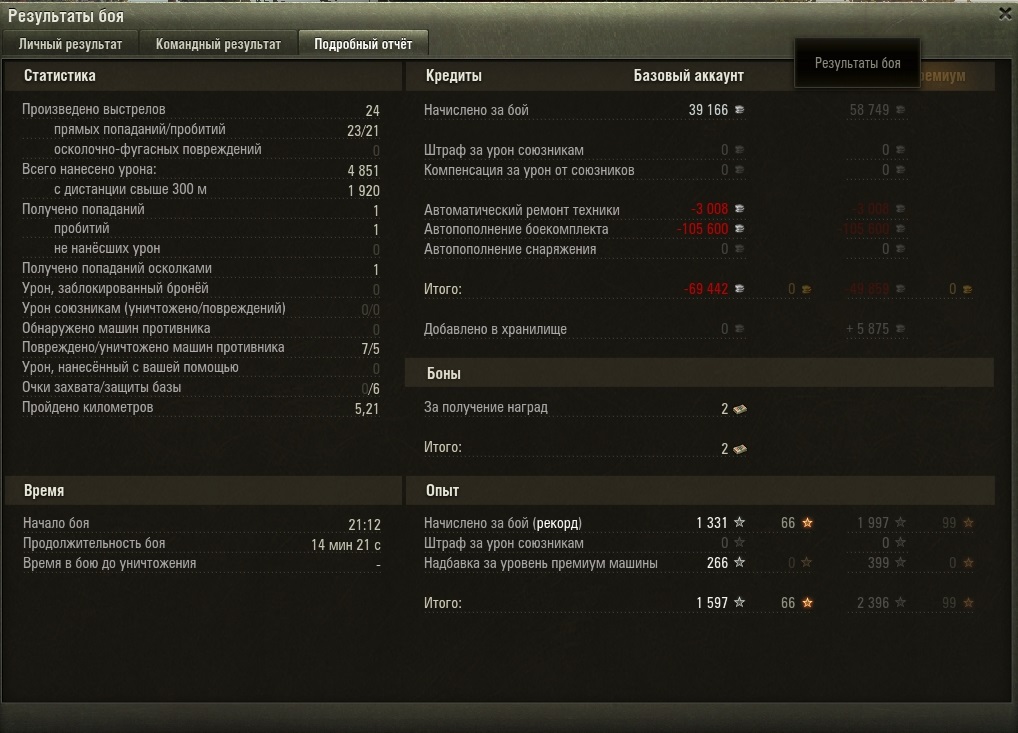This screenshot has height=733, width=1018.
Task: Switch to the Личный результат tab
Action: (x=70, y=43)
